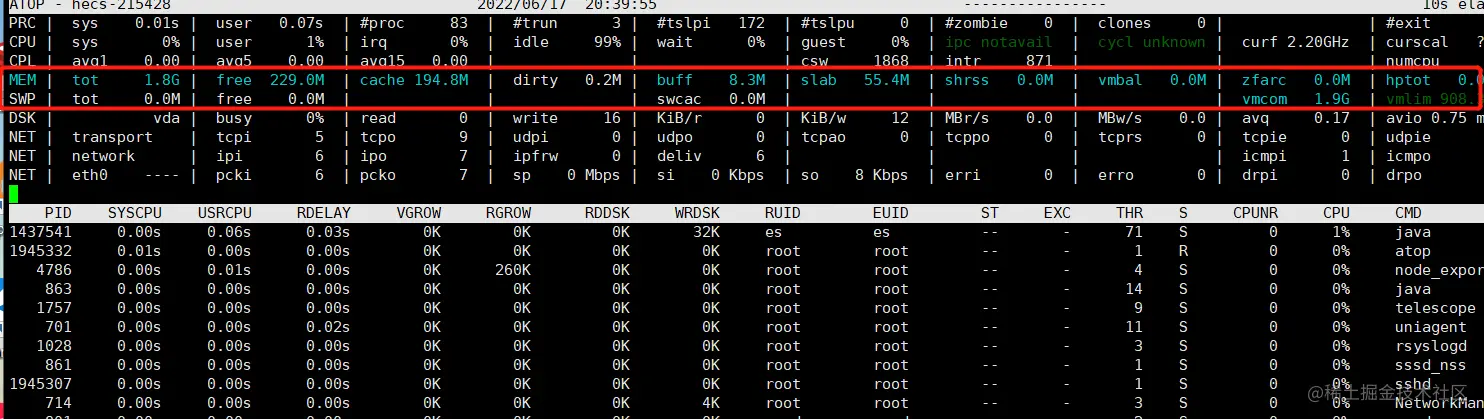
Task: Select the 'avg15' label in CPL row
Action: pyautogui.click(x=381, y=61)
